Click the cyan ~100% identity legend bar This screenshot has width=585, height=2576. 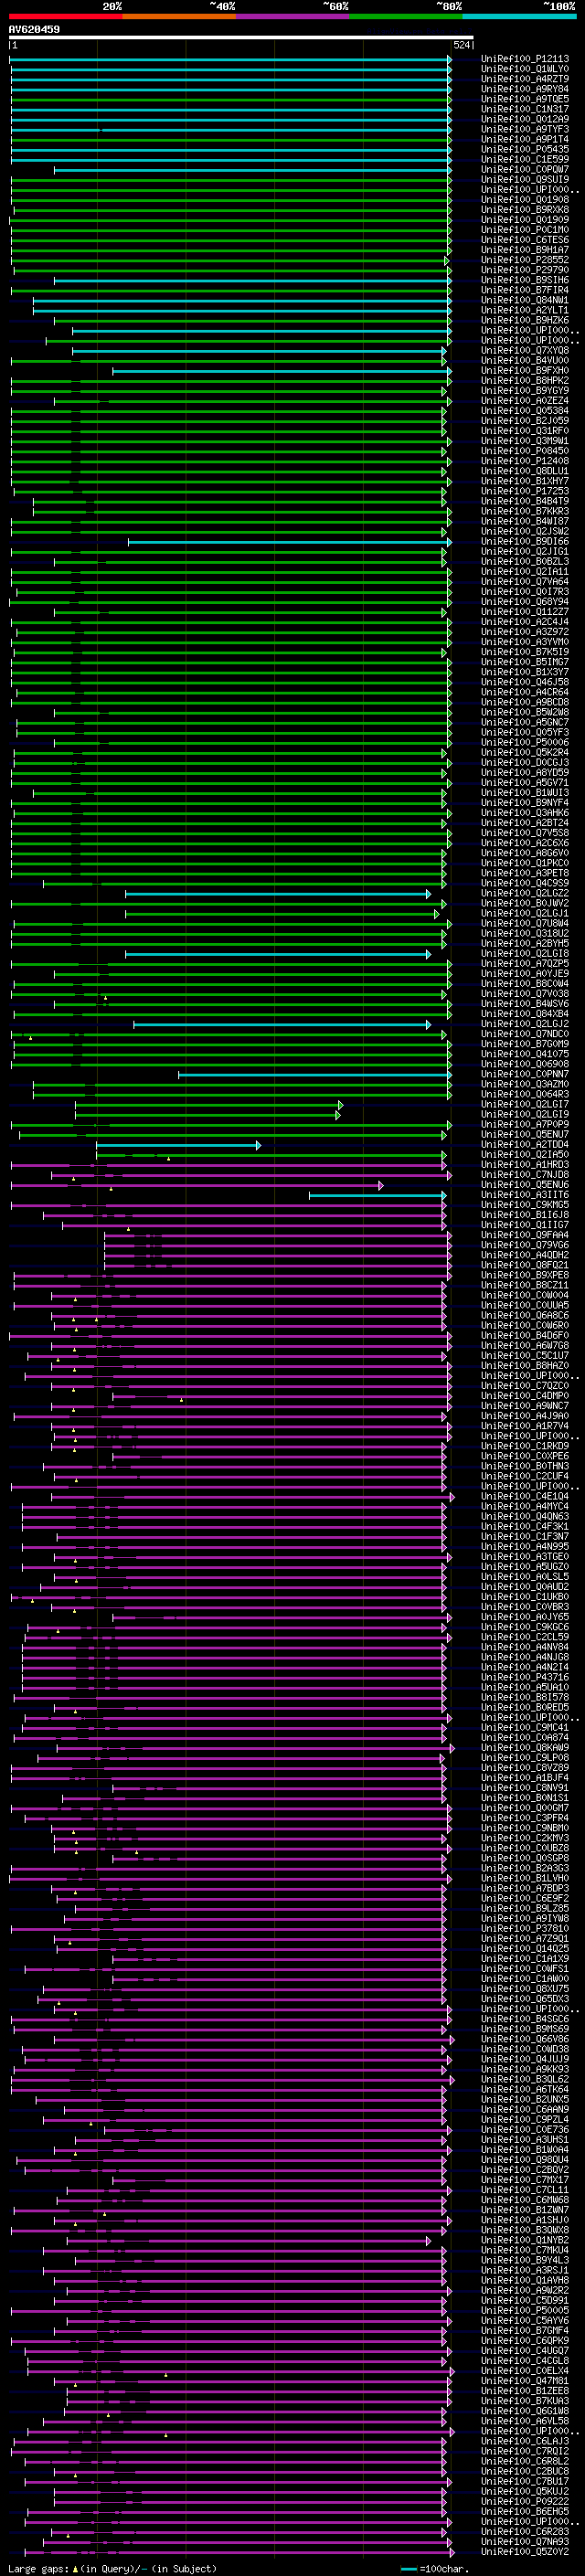click(519, 16)
